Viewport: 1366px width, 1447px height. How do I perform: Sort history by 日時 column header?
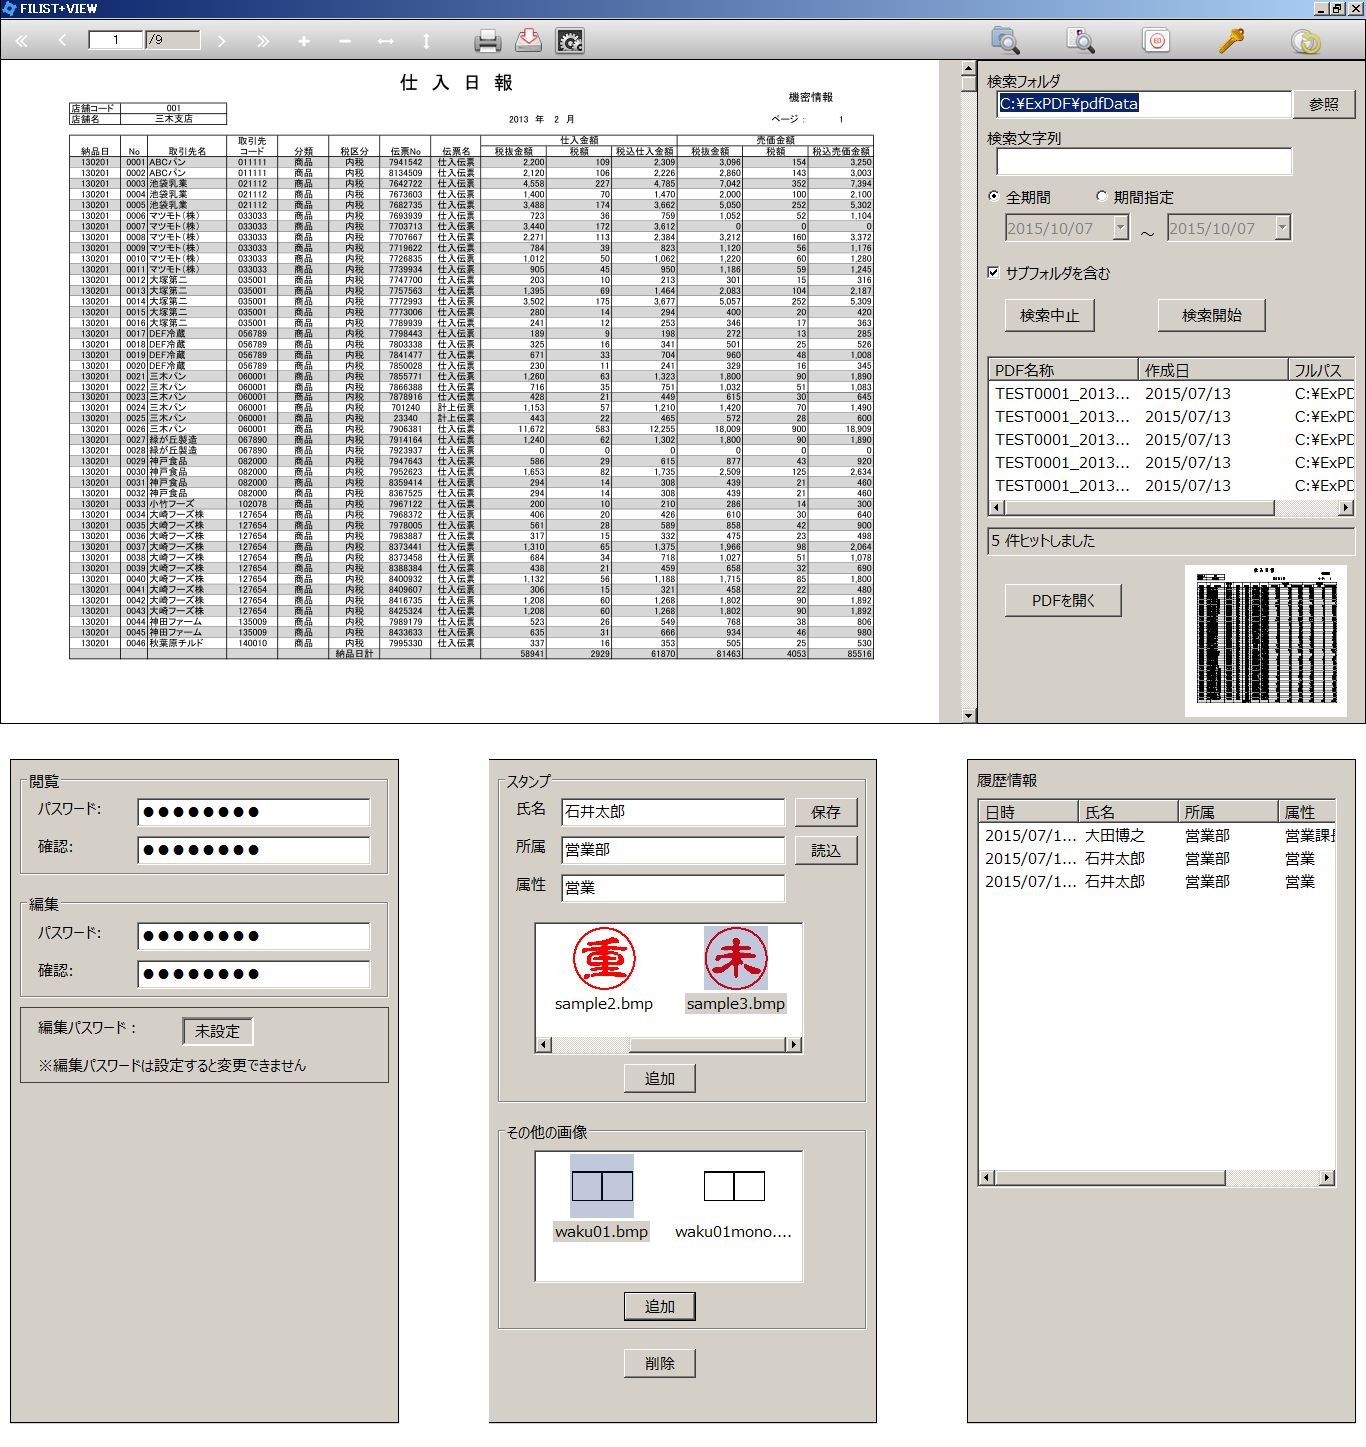click(x=1028, y=812)
